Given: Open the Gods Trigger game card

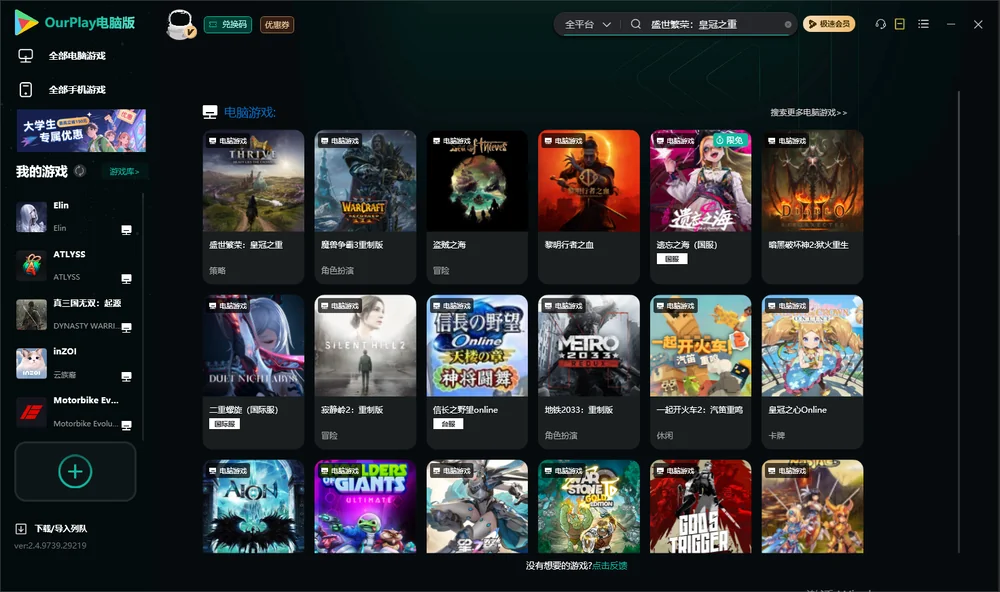Looking at the screenshot, I should 700,507.
